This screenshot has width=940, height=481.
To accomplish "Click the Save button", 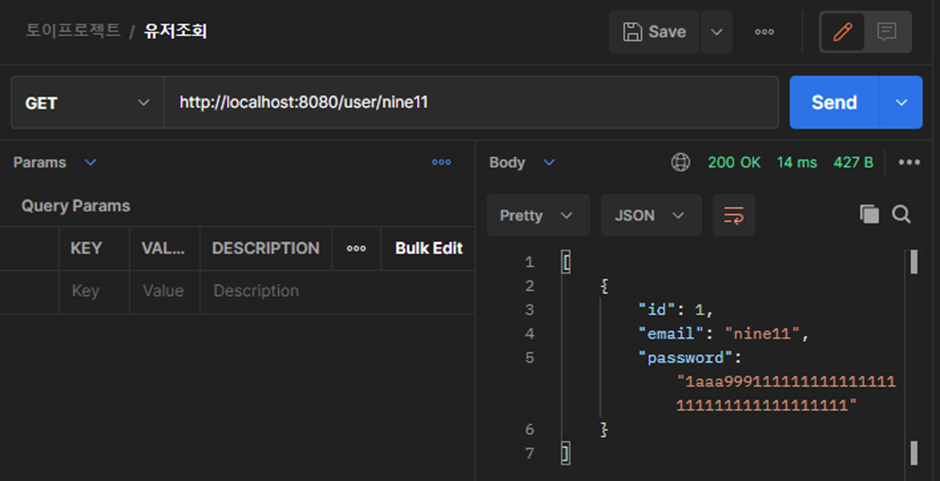I will click(654, 32).
